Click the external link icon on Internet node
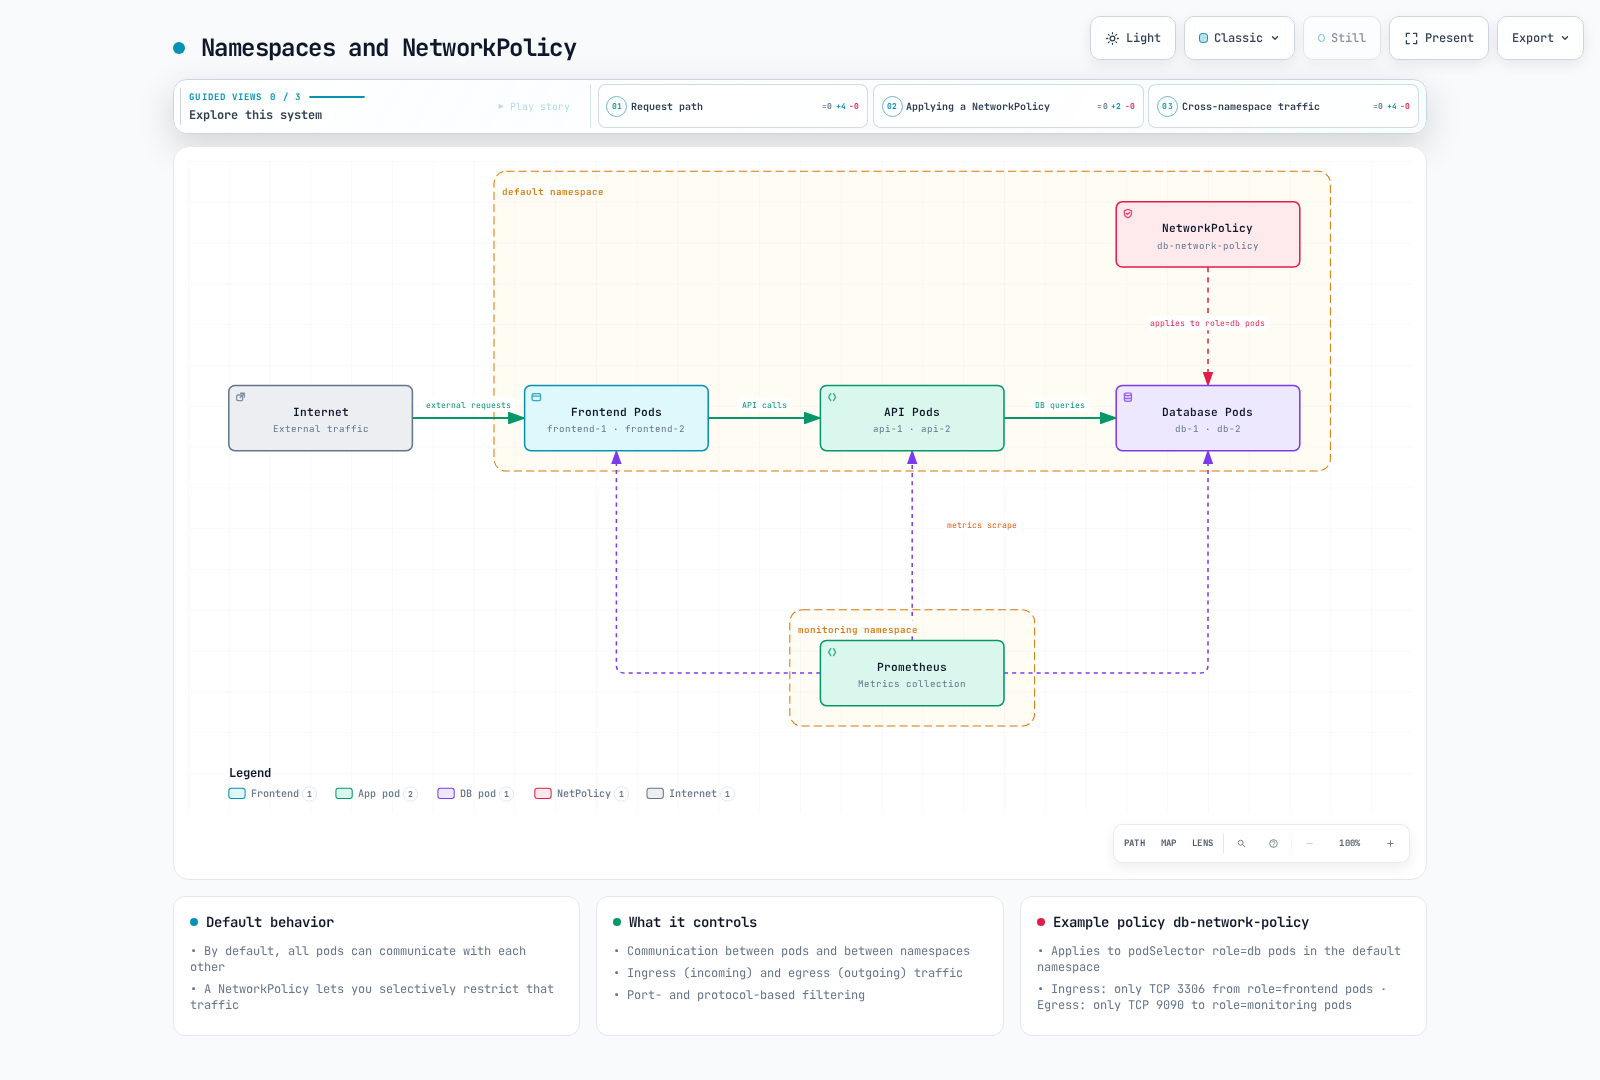Viewport: 1600px width, 1080px height. [x=240, y=397]
